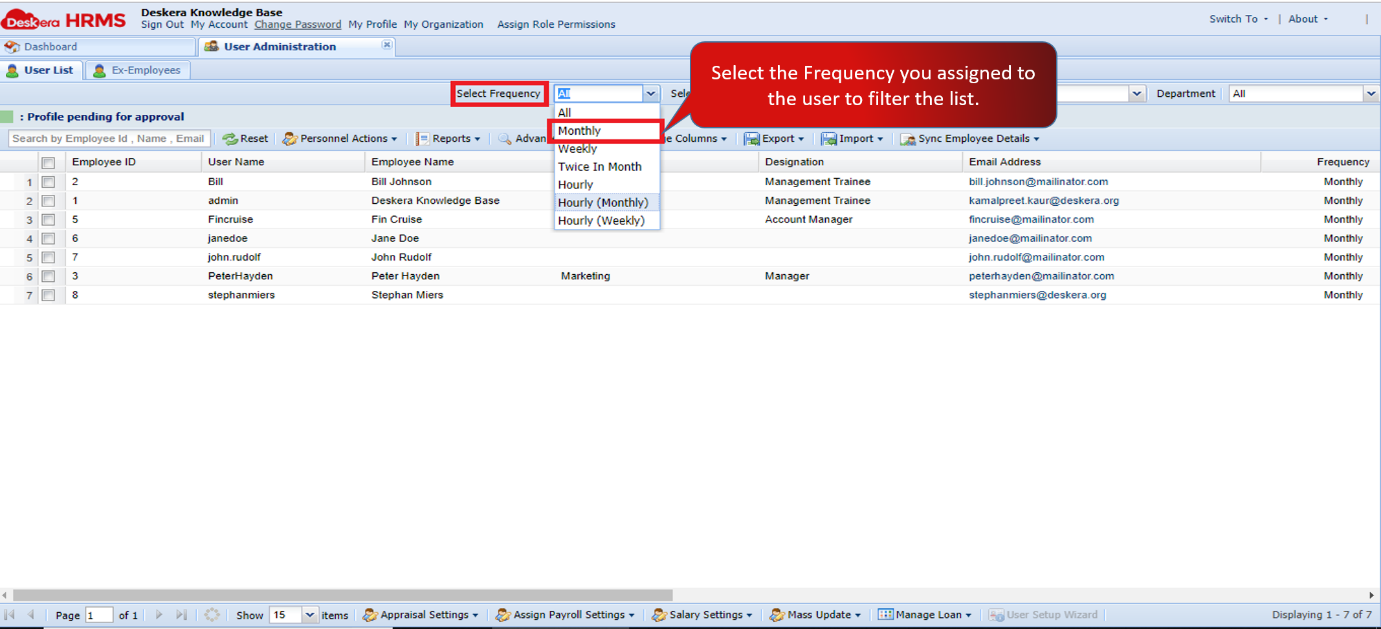Screen dimensions: 1381x629
Task: Open the About menu
Action: pos(1308,19)
